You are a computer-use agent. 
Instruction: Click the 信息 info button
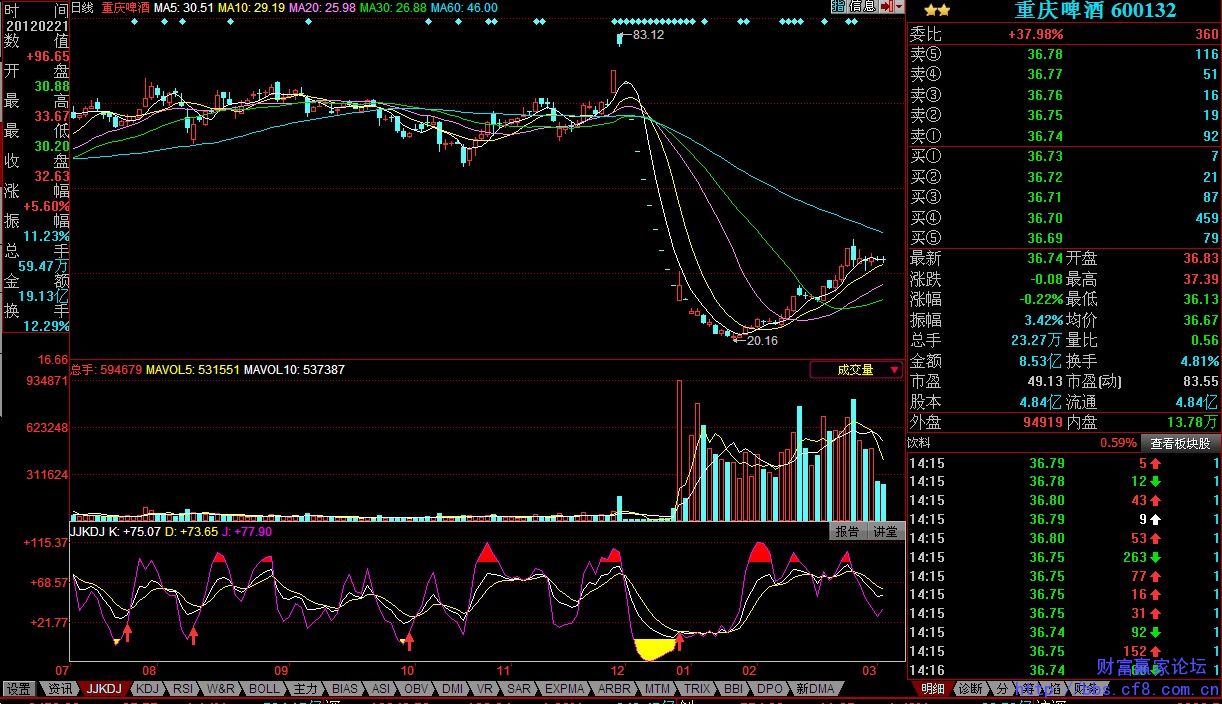click(862, 7)
